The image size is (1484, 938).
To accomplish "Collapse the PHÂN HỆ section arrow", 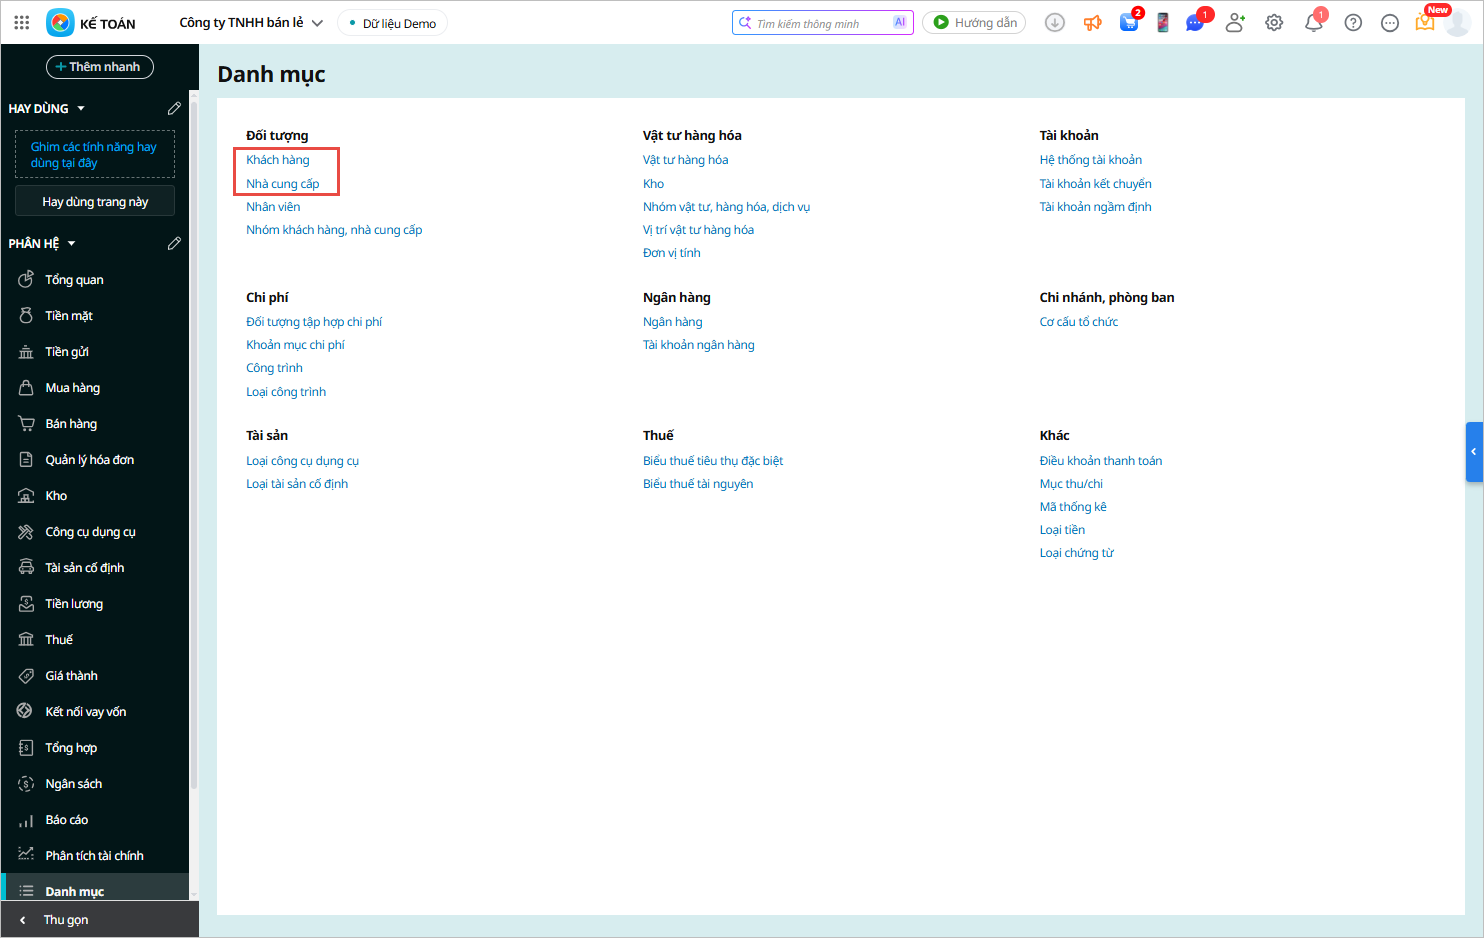I will pos(72,243).
